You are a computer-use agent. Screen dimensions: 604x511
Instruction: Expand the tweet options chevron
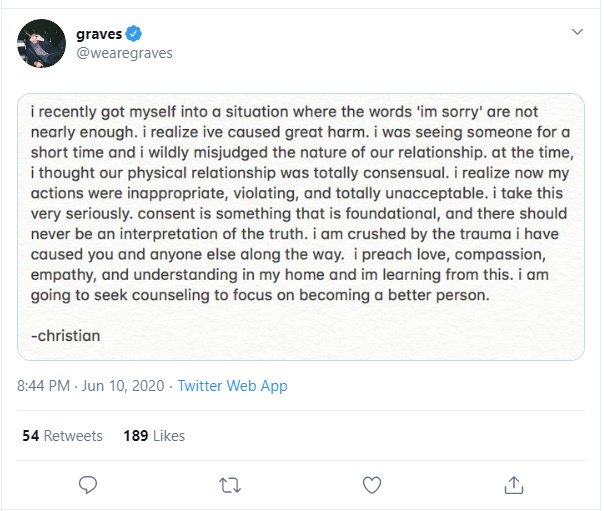tap(577, 32)
